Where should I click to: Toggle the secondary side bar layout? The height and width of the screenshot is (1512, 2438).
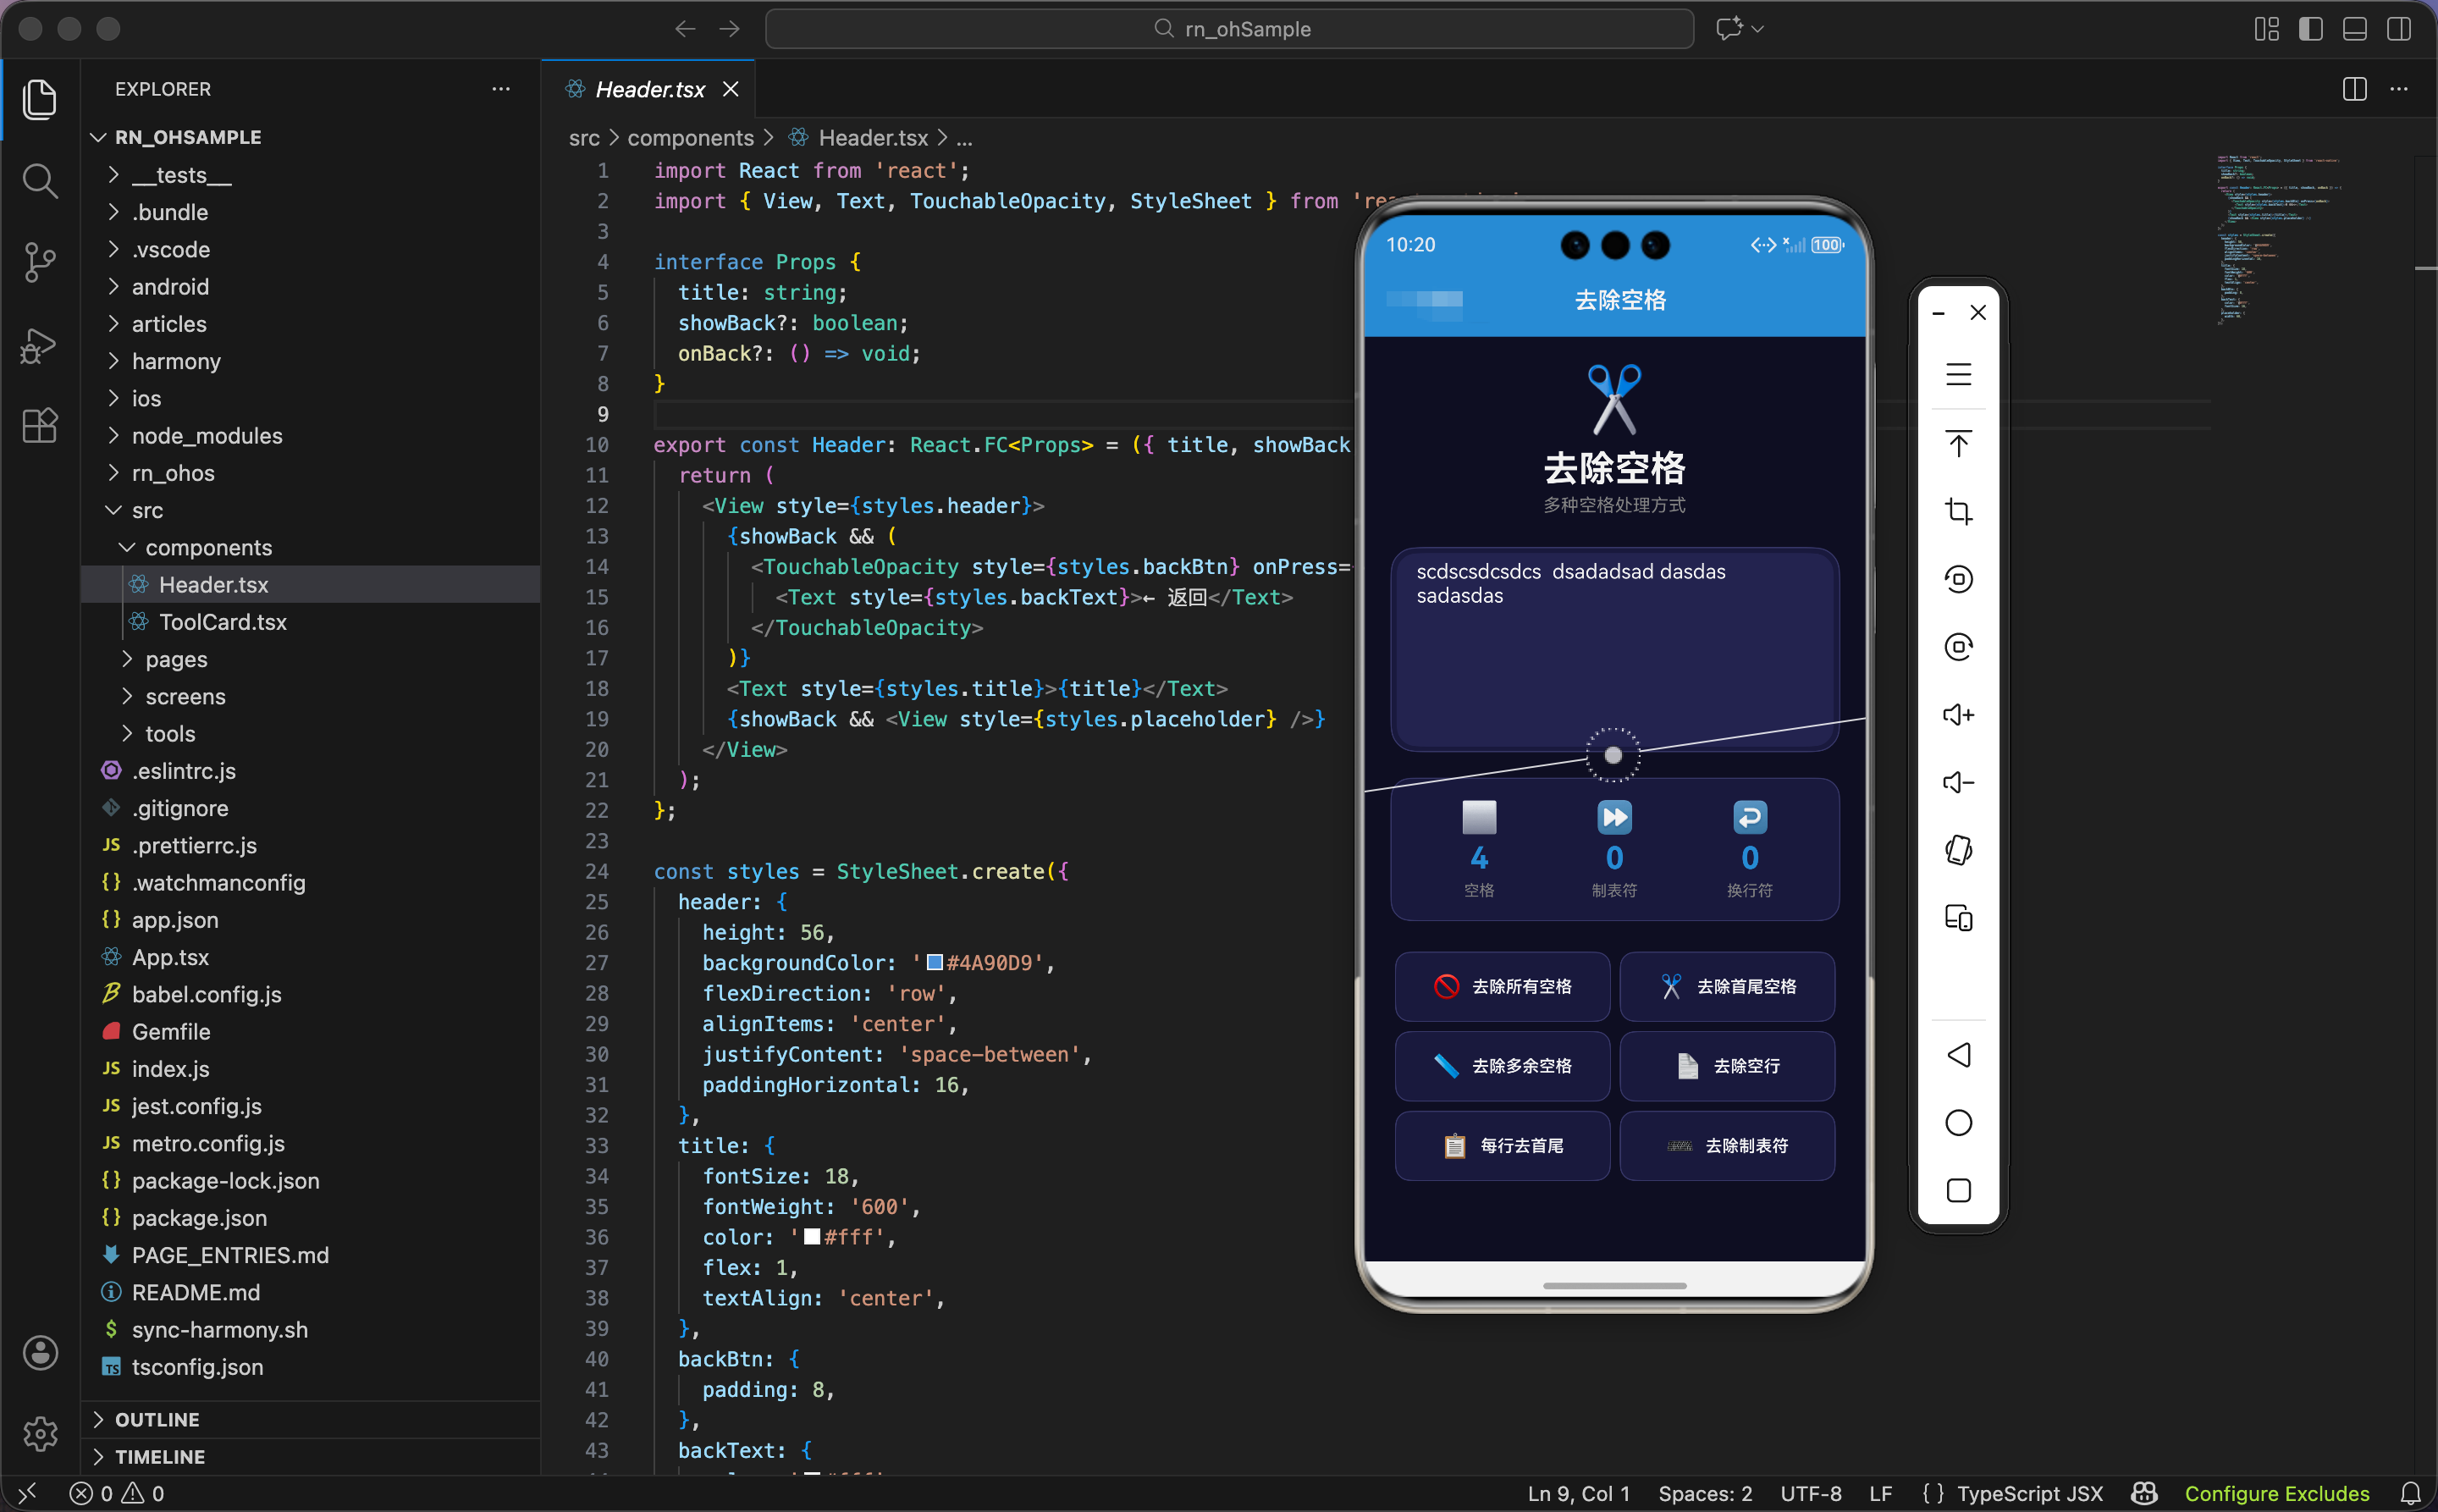(2398, 29)
